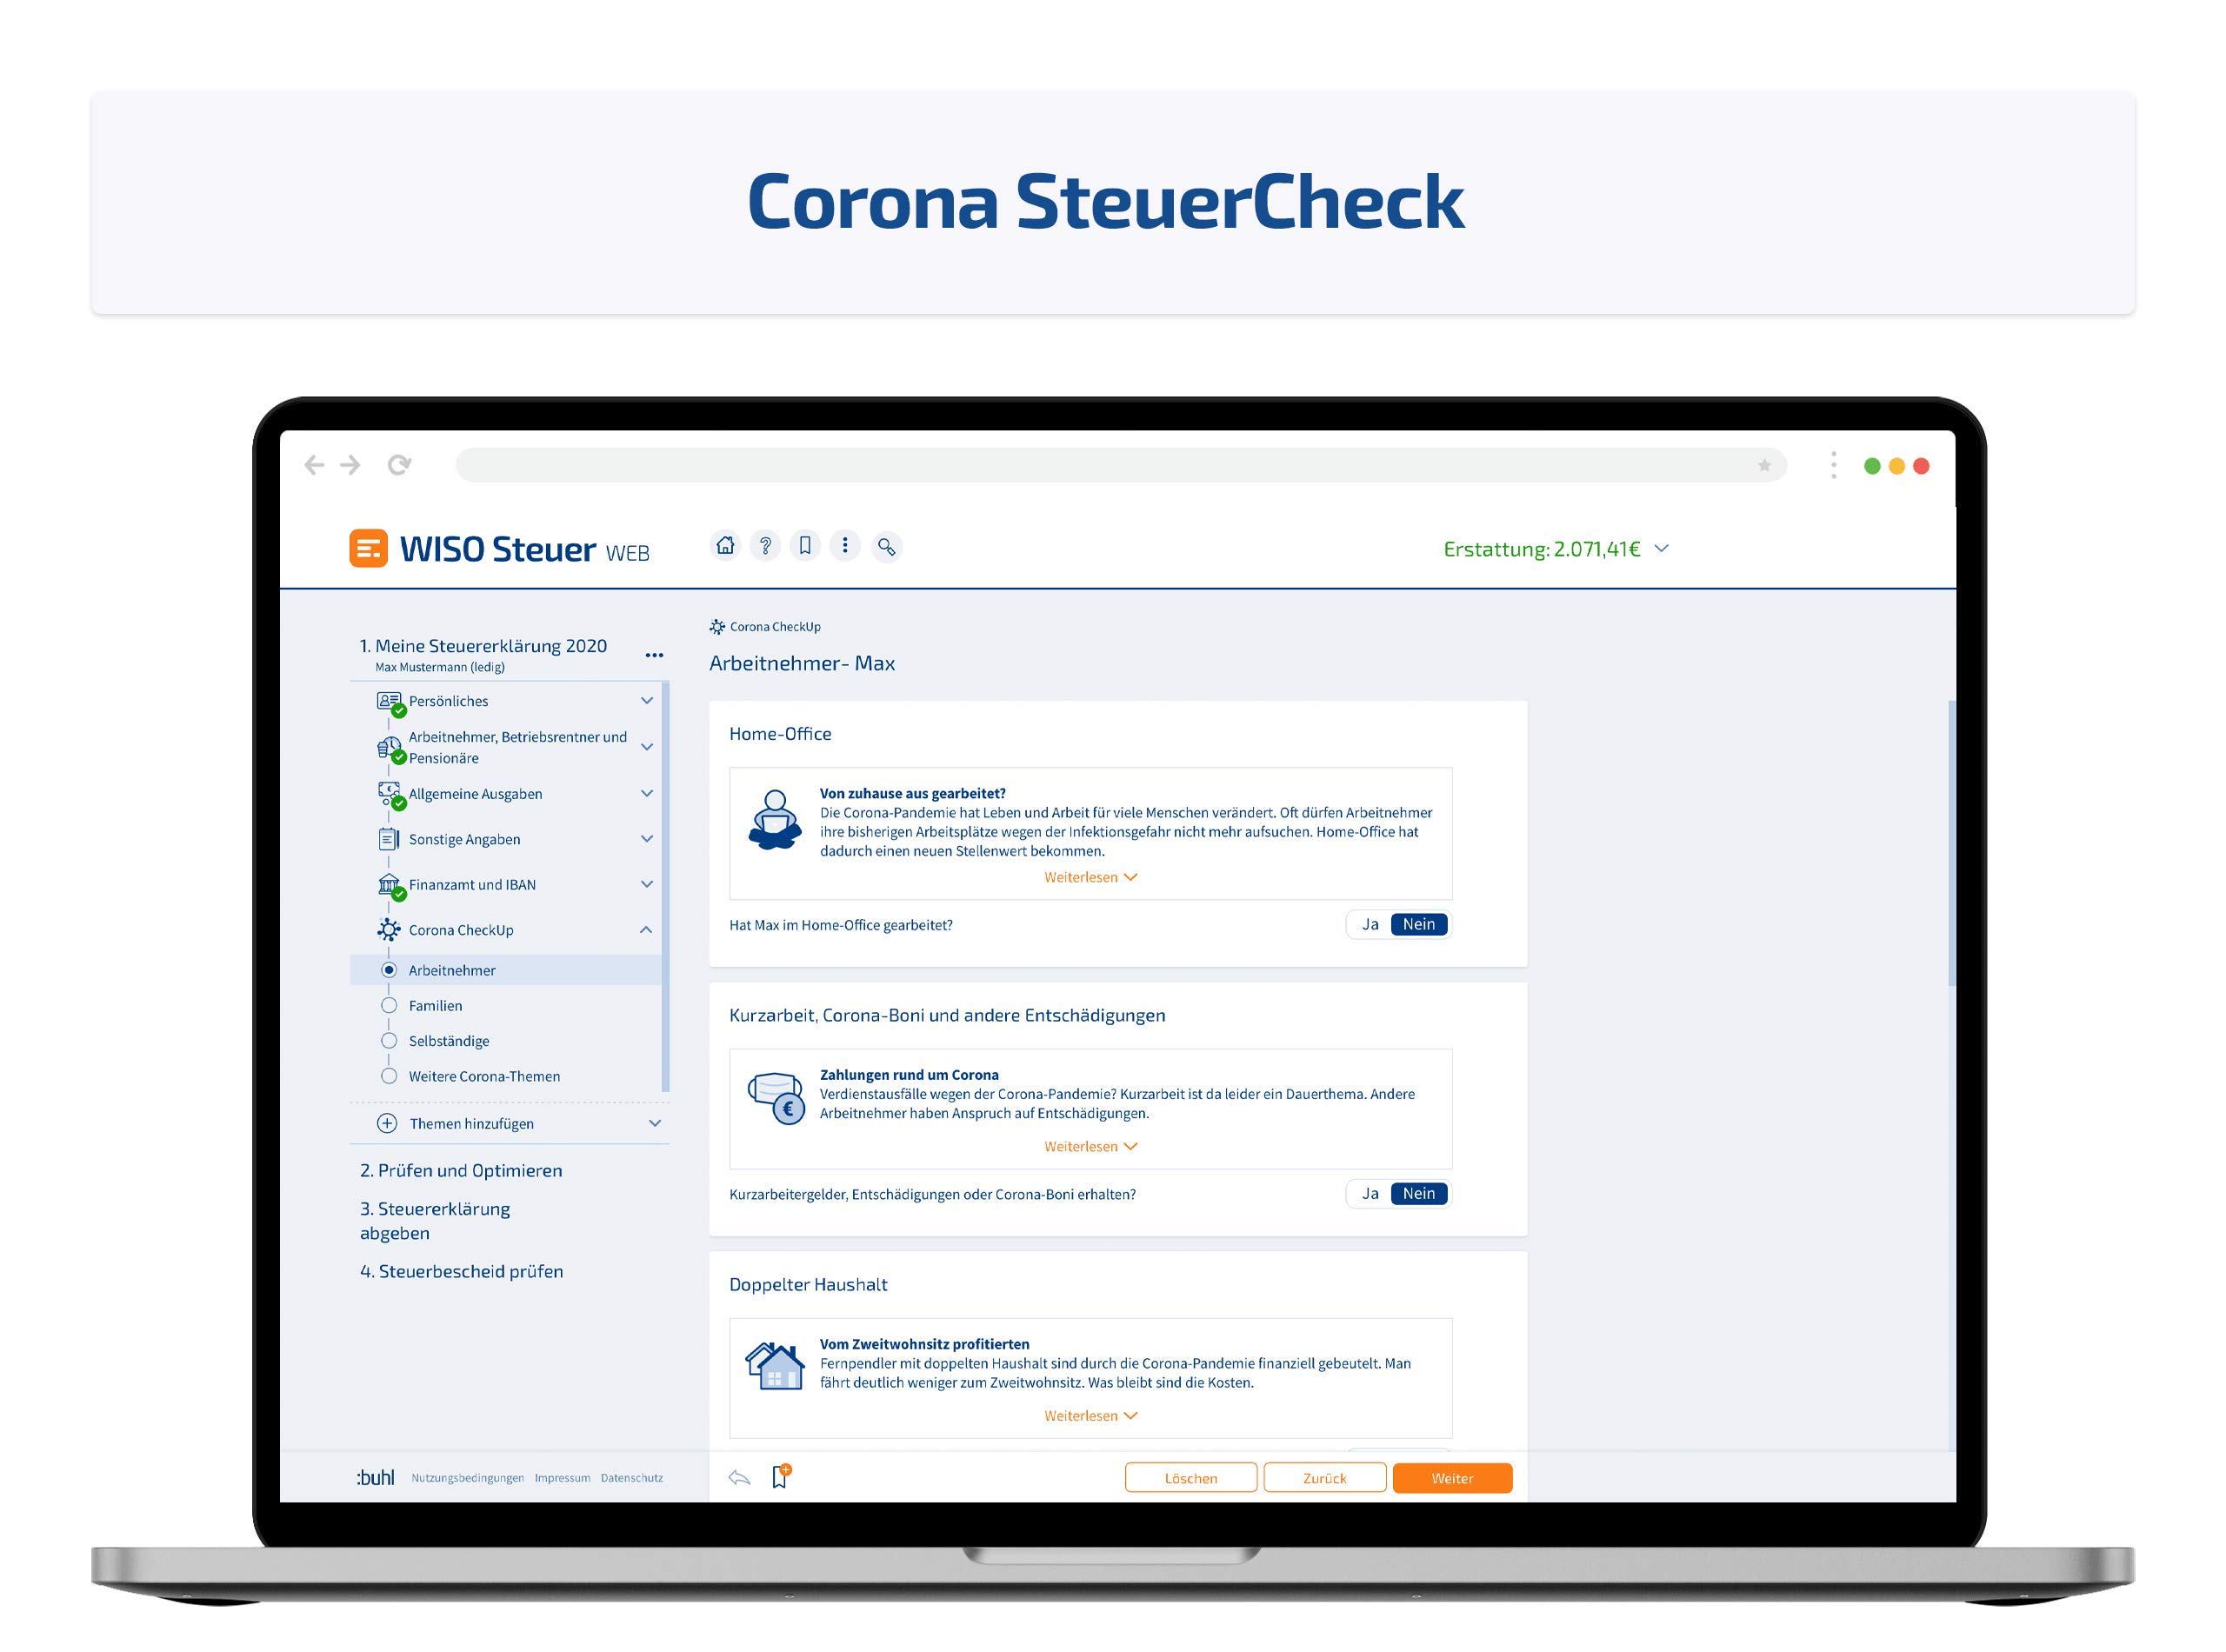Open the help question mark icon
2226x1652 pixels.
click(765, 546)
